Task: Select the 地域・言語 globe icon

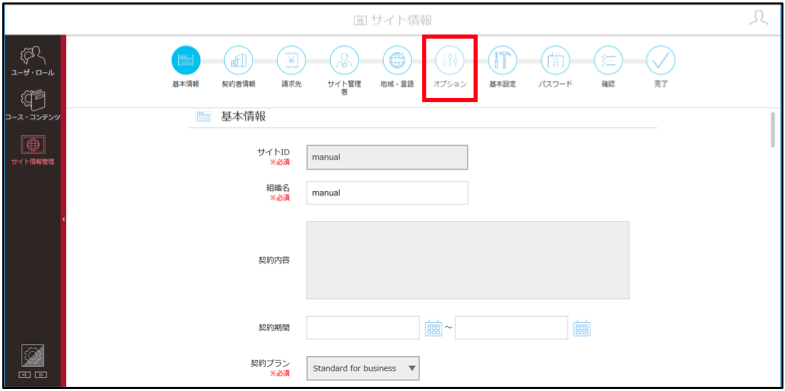Action: coord(398,60)
